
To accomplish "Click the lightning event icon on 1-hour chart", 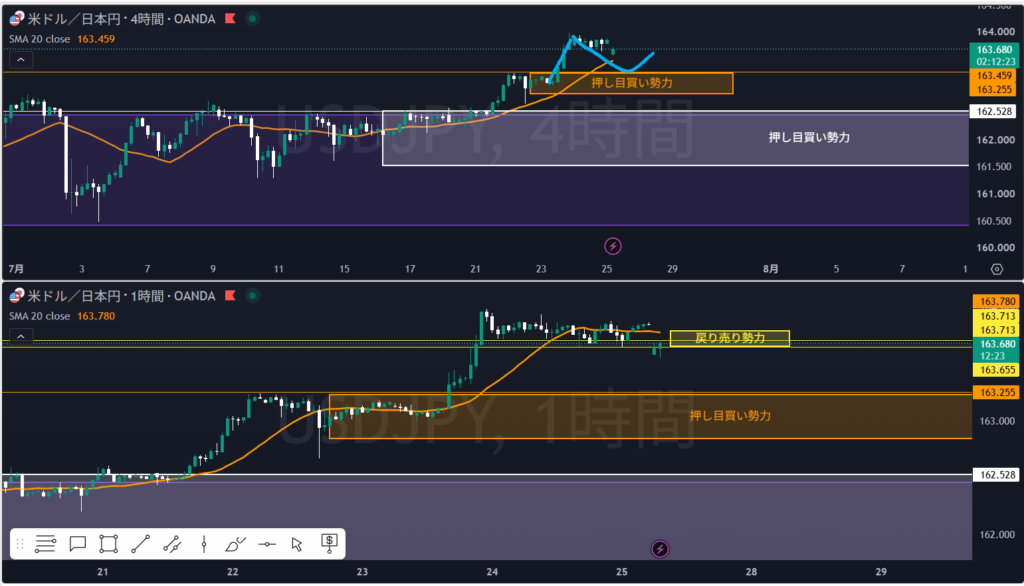I will click(x=660, y=549).
